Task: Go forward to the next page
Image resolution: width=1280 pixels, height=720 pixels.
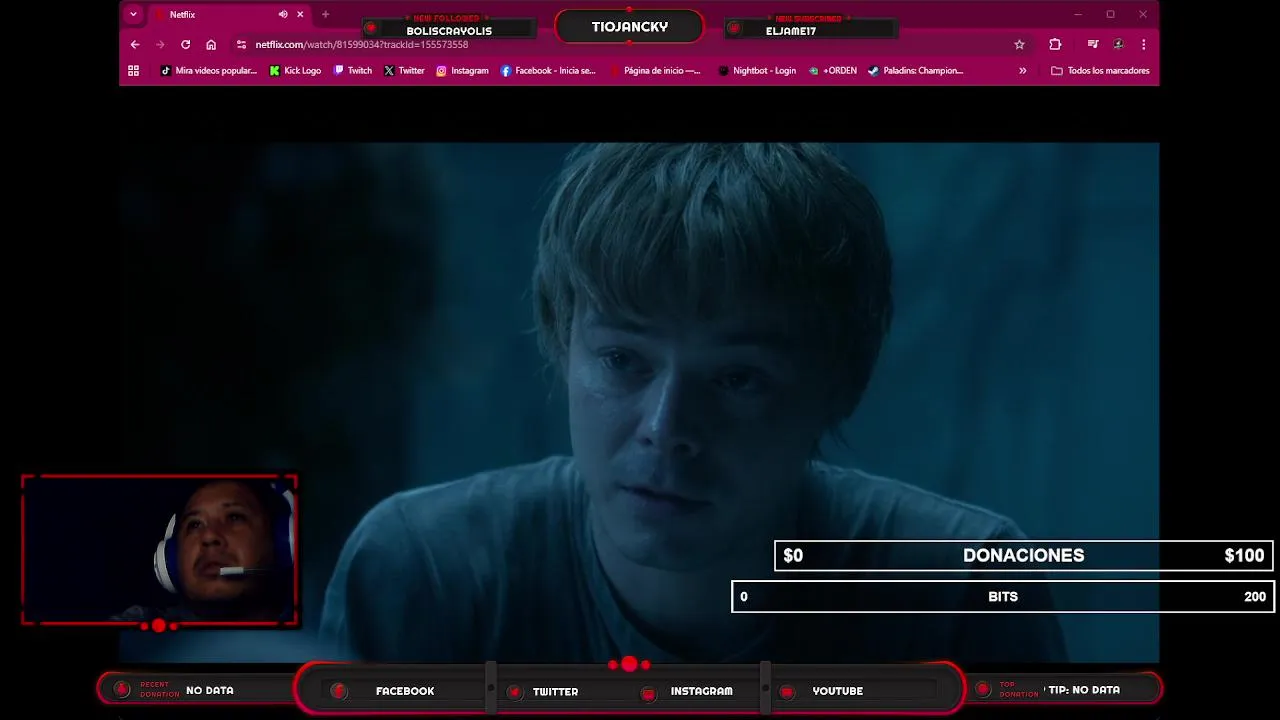Action: (160, 44)
